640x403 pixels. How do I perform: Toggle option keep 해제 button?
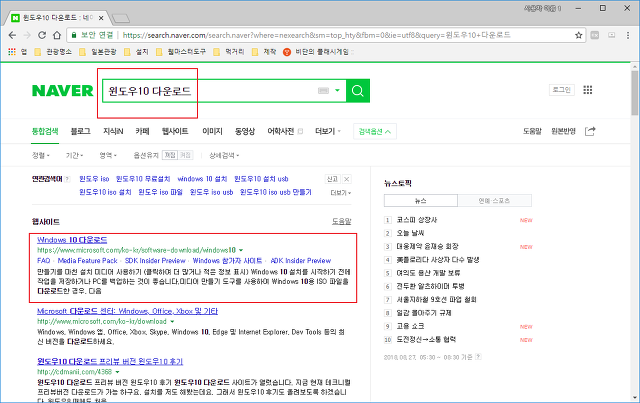[185, 155]
